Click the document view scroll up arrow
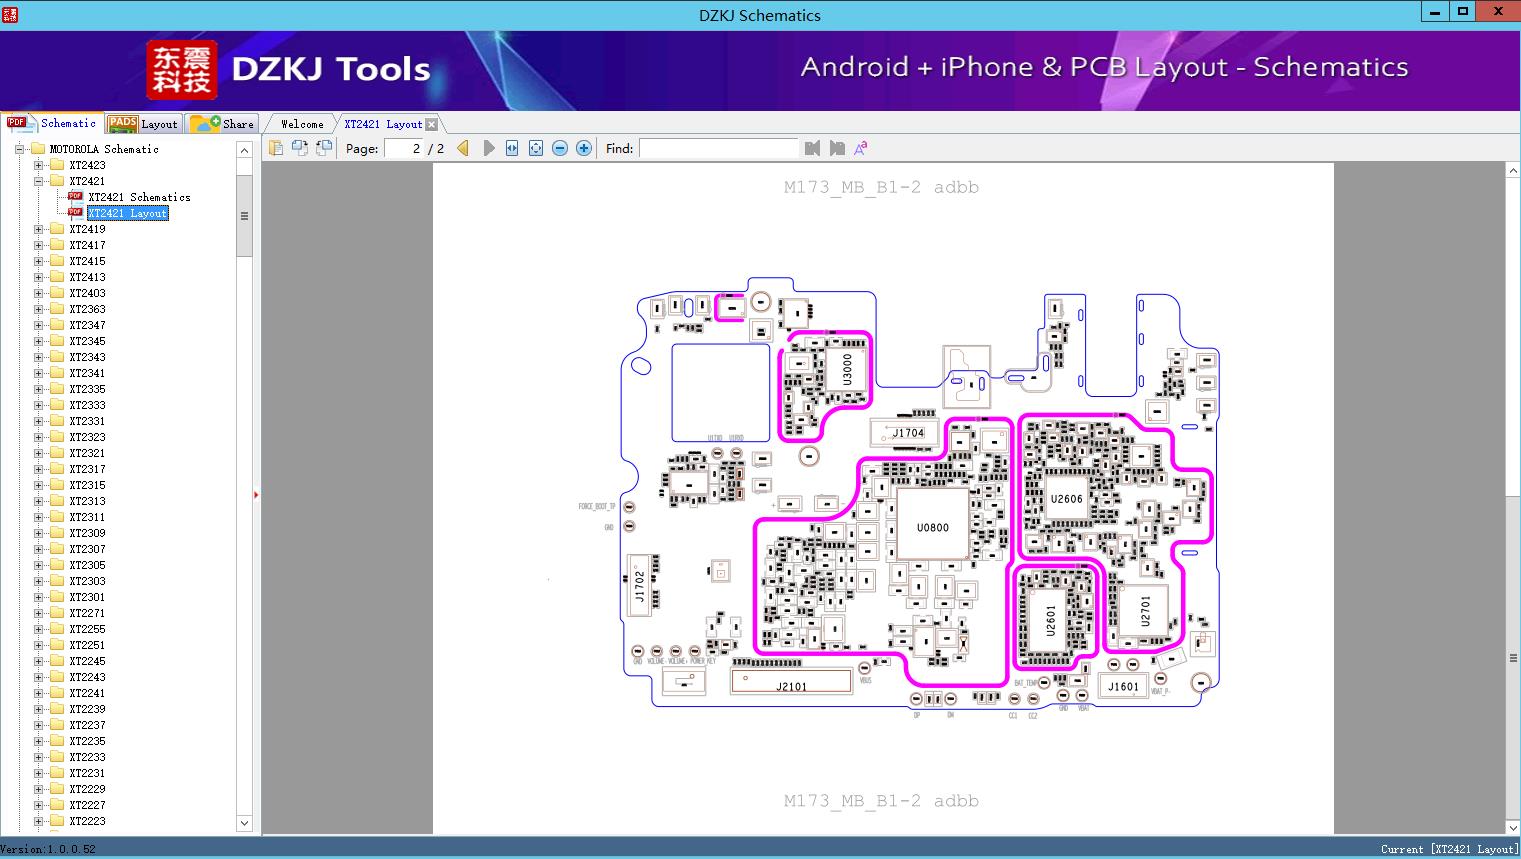Viewport: 1521px width, 859px height. (1513, 171)
